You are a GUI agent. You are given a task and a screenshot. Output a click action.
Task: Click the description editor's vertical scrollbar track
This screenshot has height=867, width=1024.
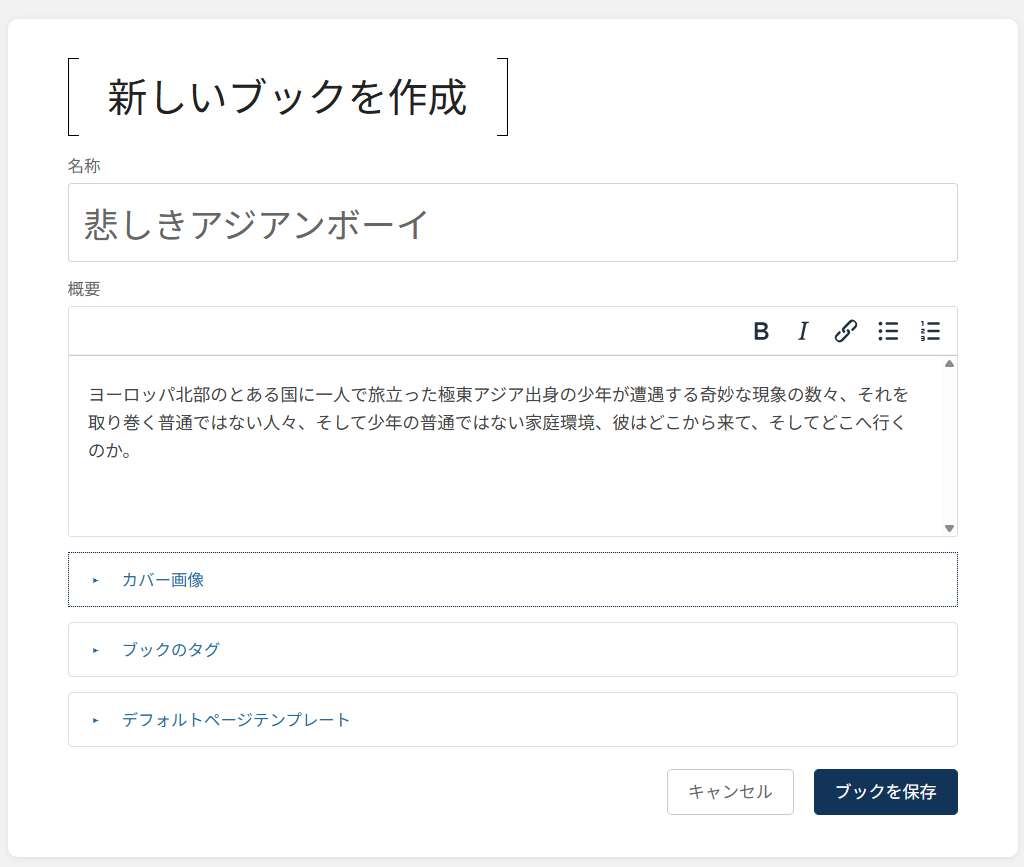click(949, 445)
